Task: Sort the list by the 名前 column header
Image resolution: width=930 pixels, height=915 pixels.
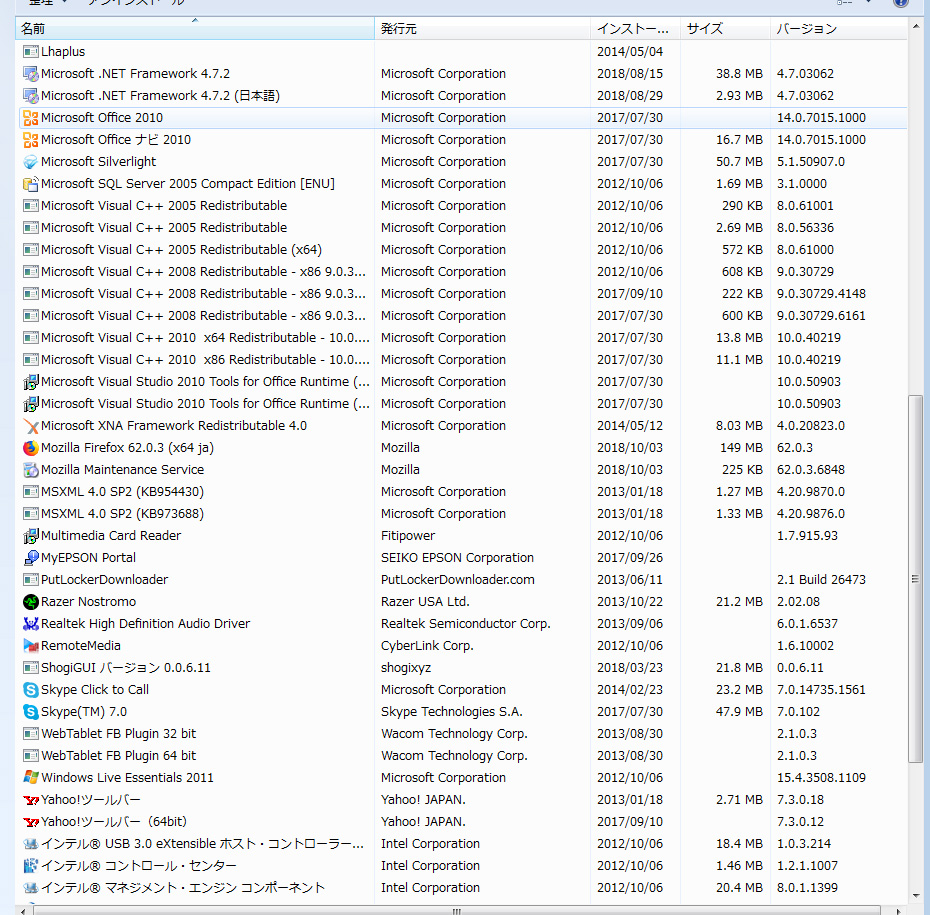Action: [195, 28]
